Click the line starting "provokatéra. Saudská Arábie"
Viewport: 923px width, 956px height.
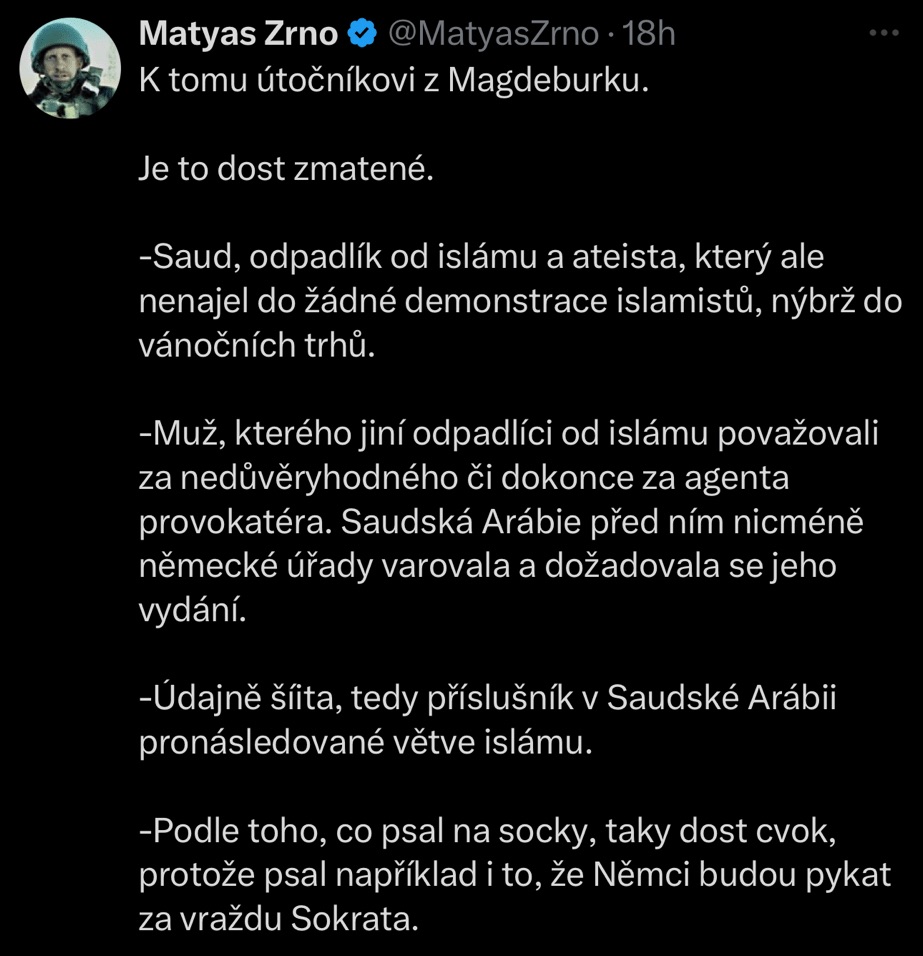[500, 523]
